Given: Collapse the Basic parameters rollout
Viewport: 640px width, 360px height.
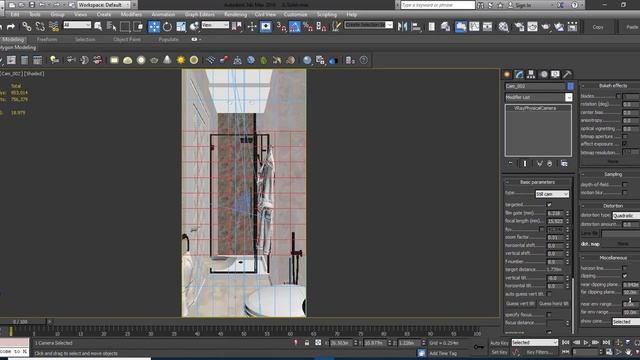Looking at the screenshot, I should pos(537,182).
